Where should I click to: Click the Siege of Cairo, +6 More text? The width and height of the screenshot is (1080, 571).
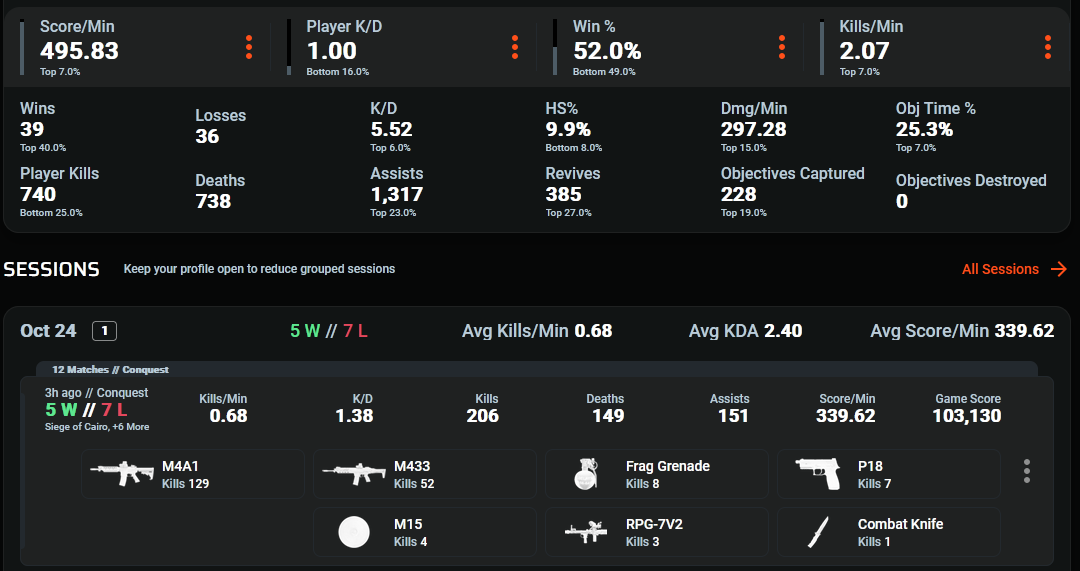point(97,427)
